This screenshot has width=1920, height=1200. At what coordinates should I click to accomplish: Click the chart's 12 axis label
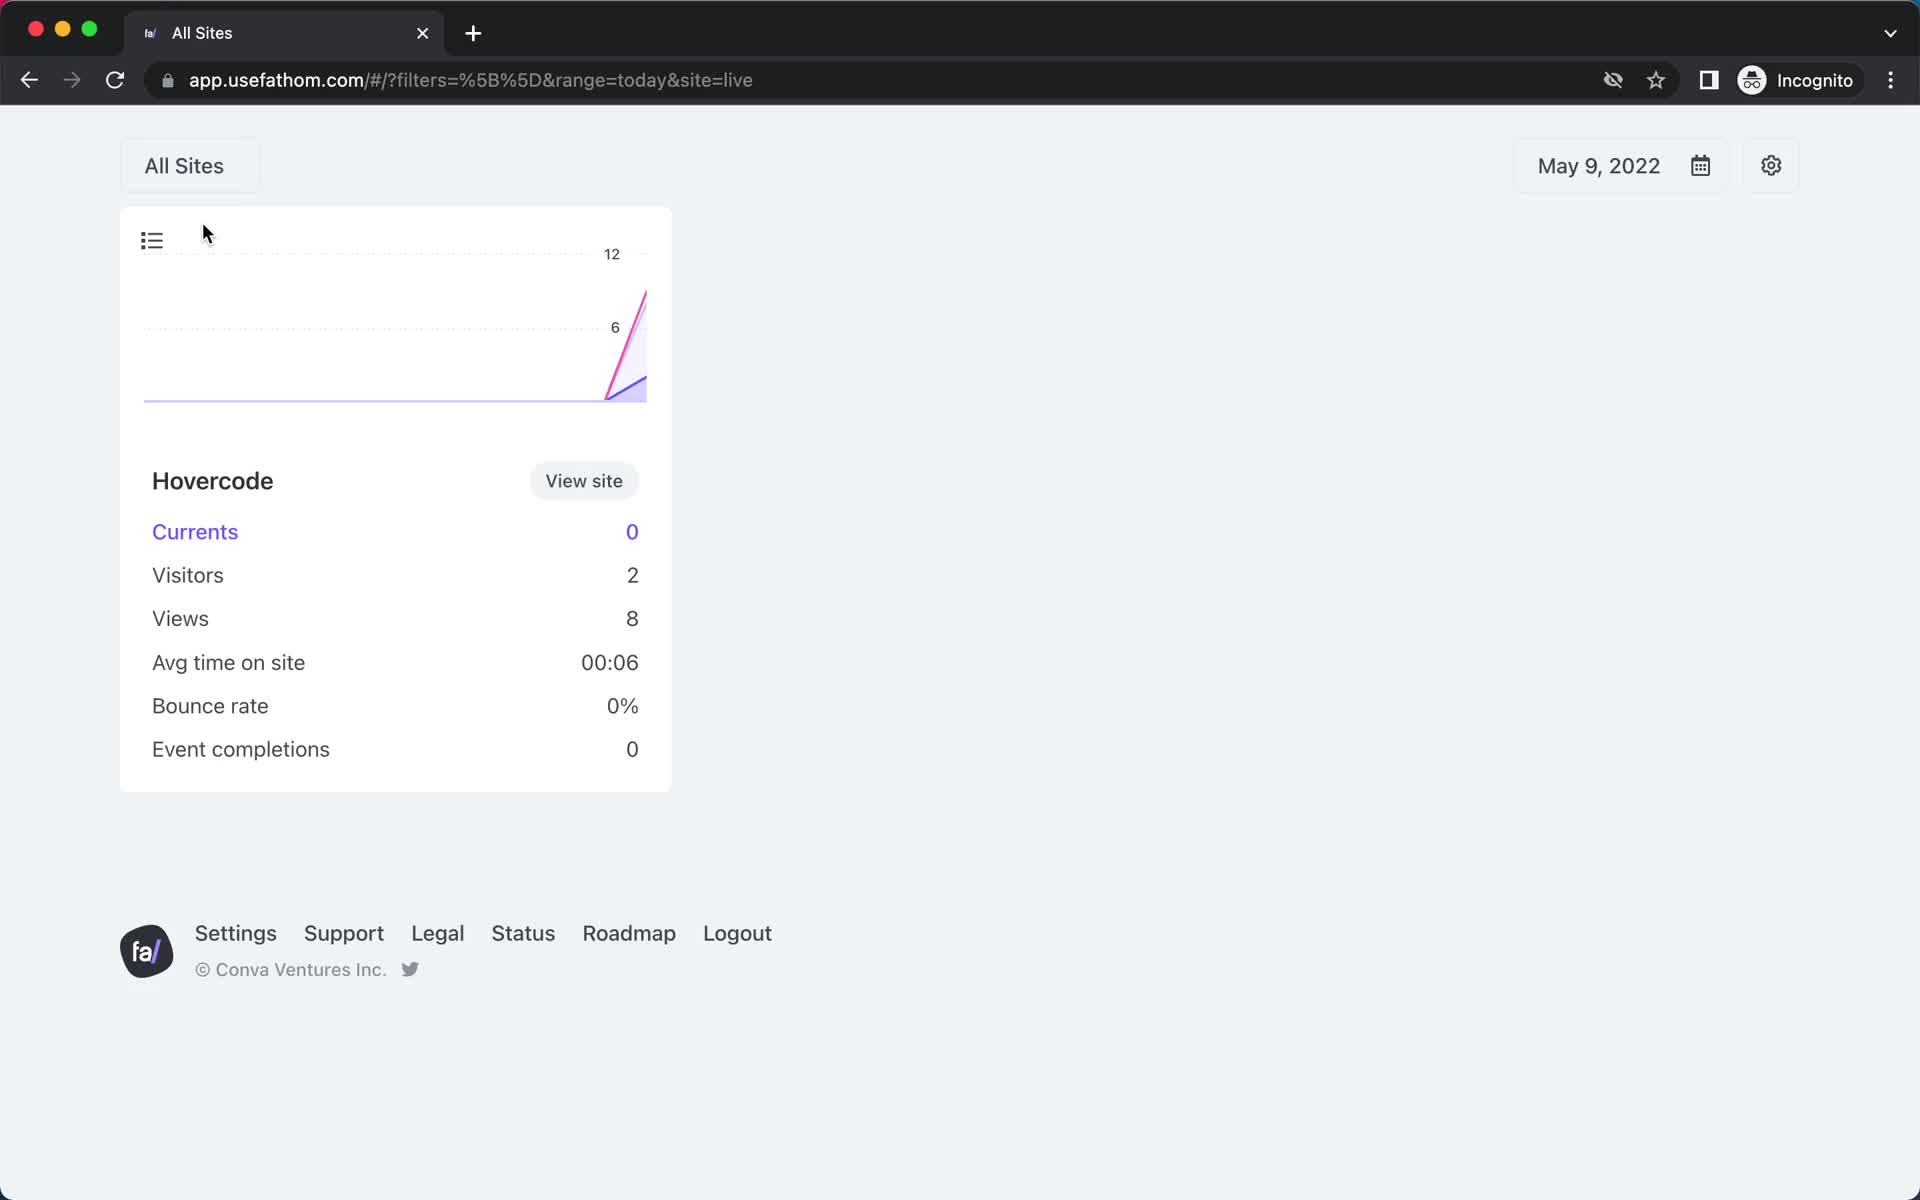point(612,254)
